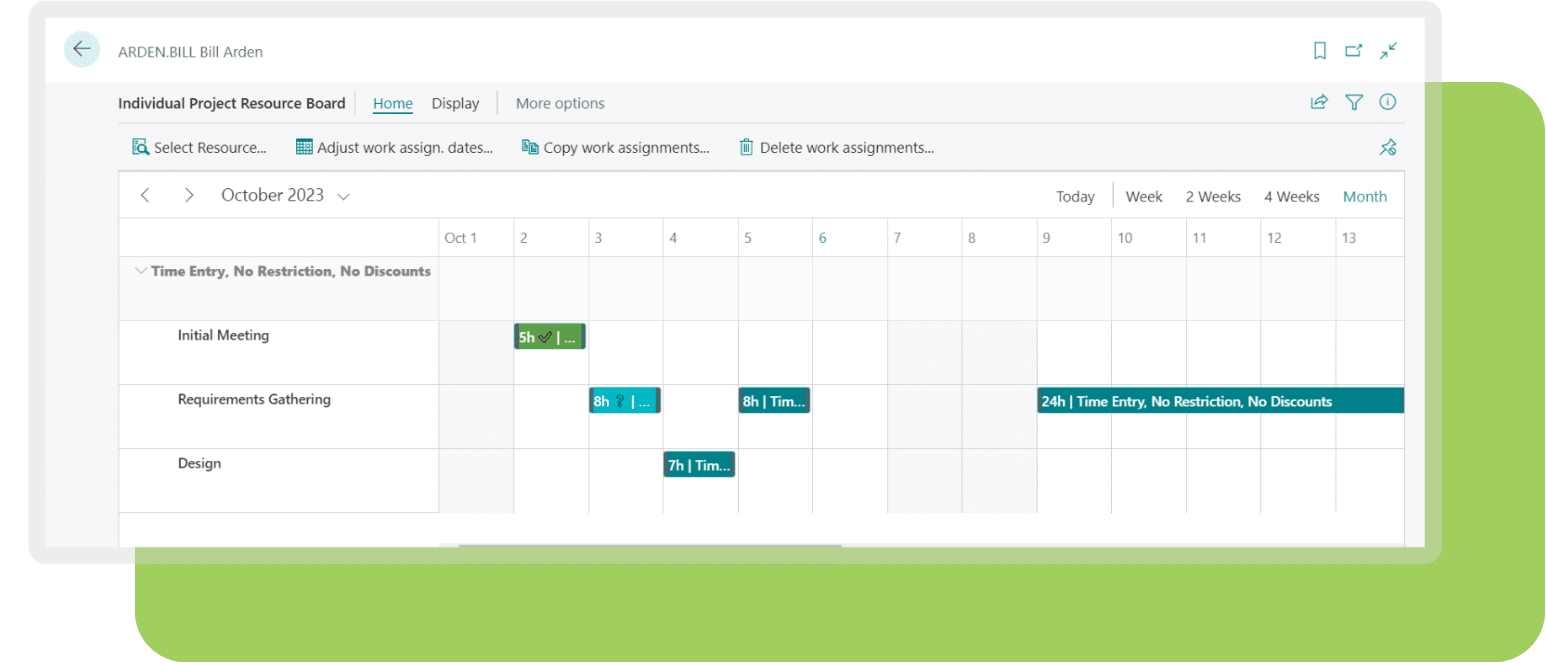Go to previous month arrow
Viewport: 1546px width, 663px height.
pyautogui.click(x=146, y=196)
